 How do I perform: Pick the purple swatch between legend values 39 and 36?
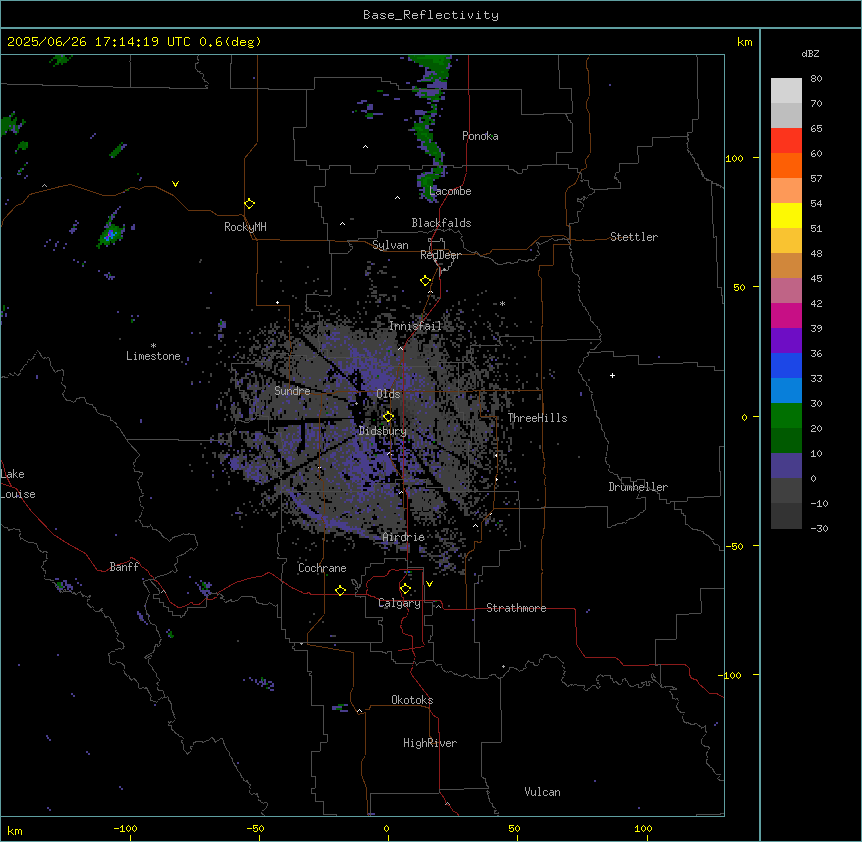786,341
